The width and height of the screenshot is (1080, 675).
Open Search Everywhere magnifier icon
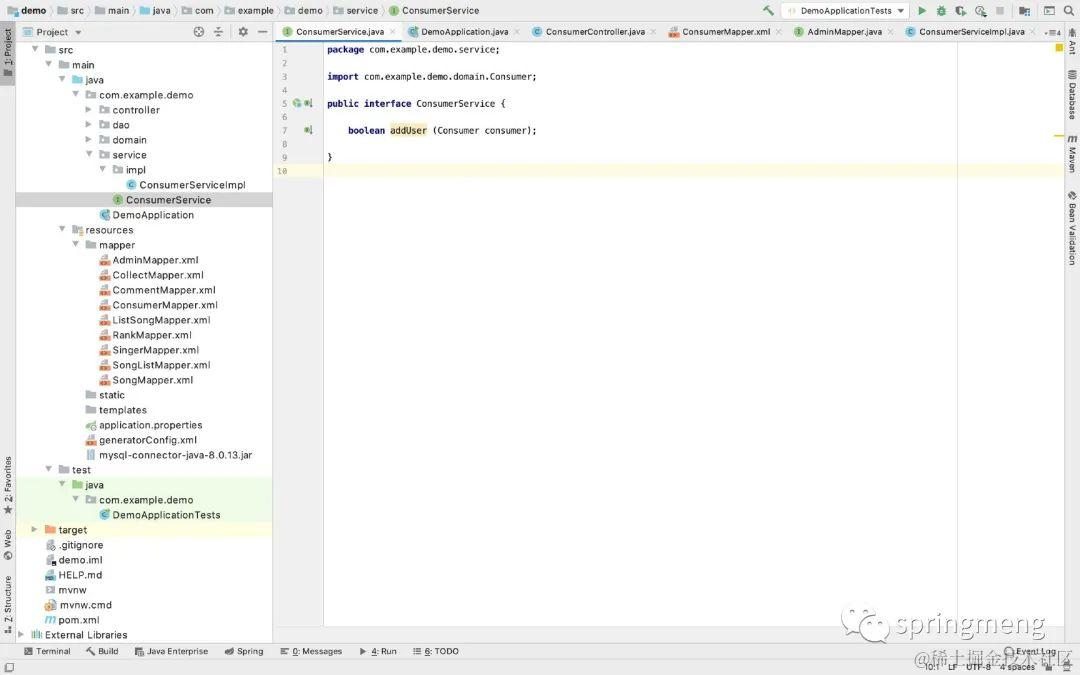point(1068,10)
